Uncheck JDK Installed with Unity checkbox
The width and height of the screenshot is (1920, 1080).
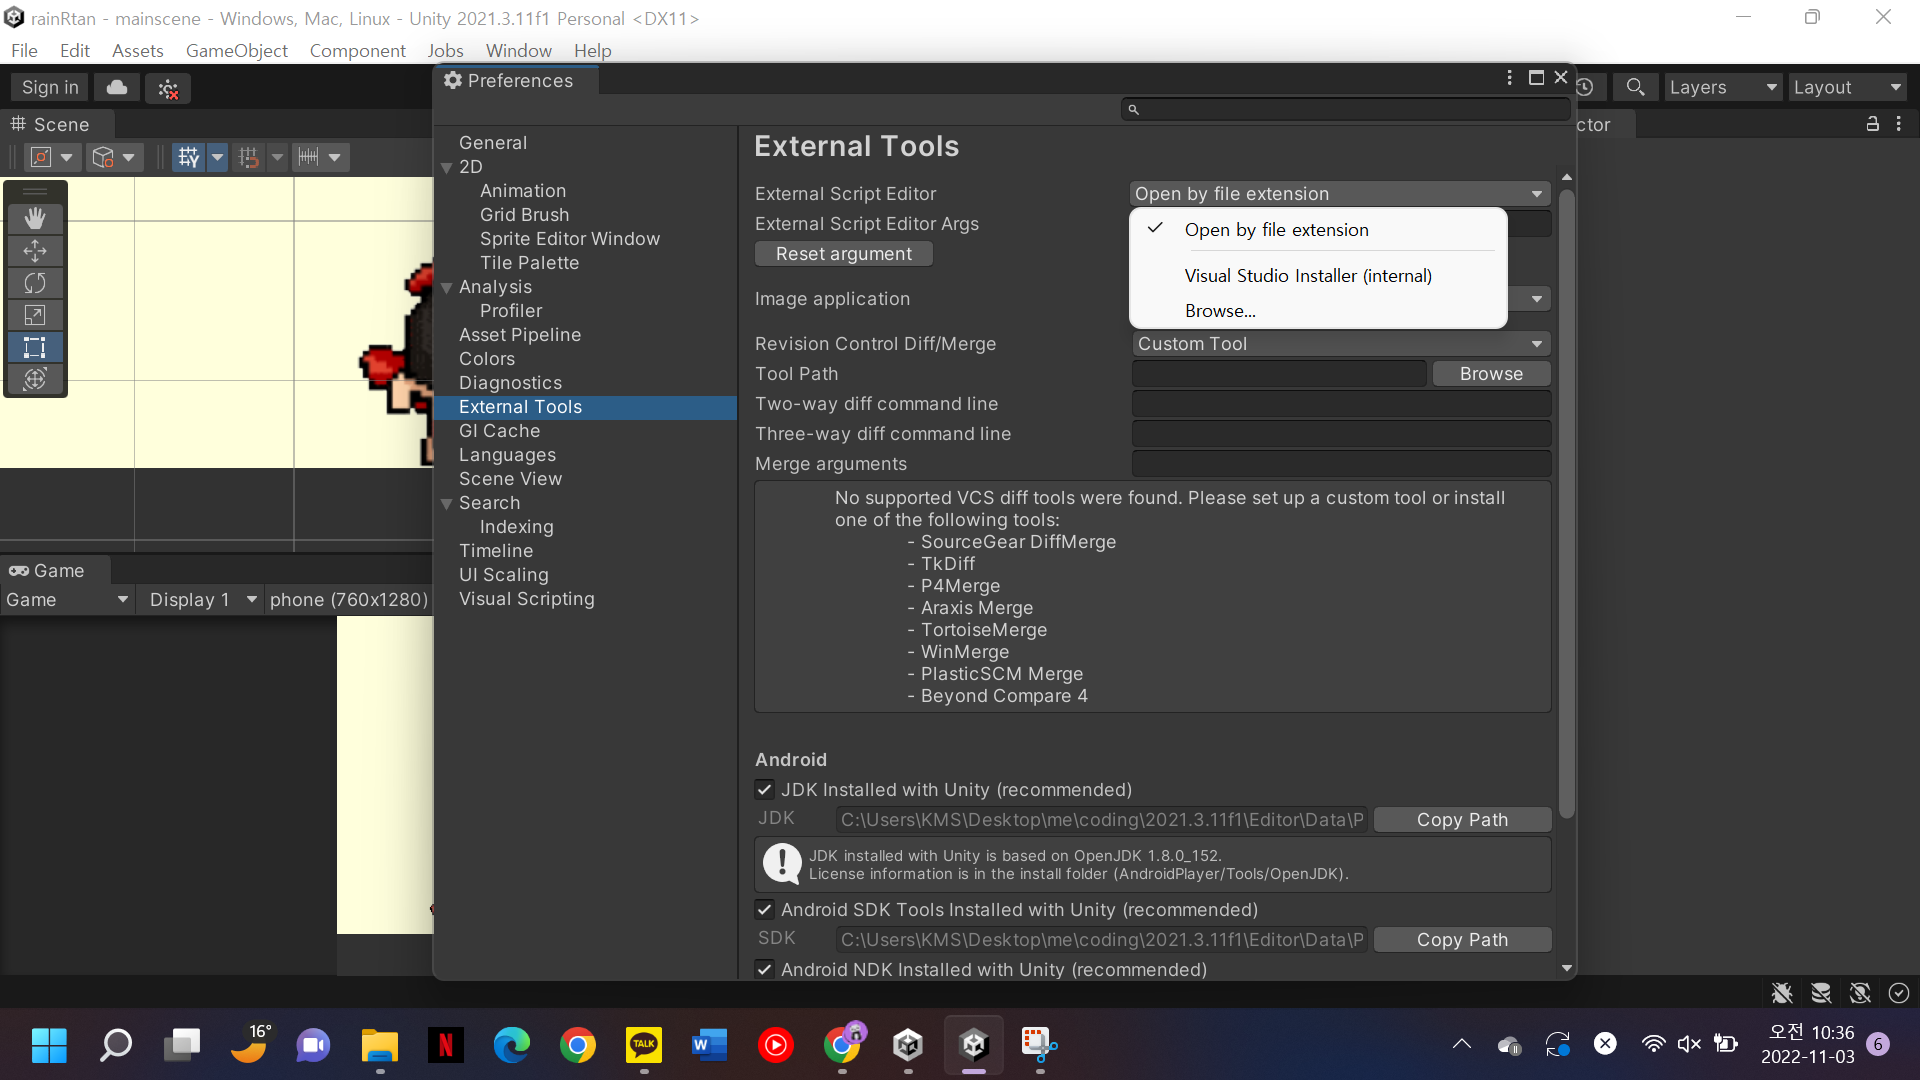pyautogui.click(x=765, y=790)
